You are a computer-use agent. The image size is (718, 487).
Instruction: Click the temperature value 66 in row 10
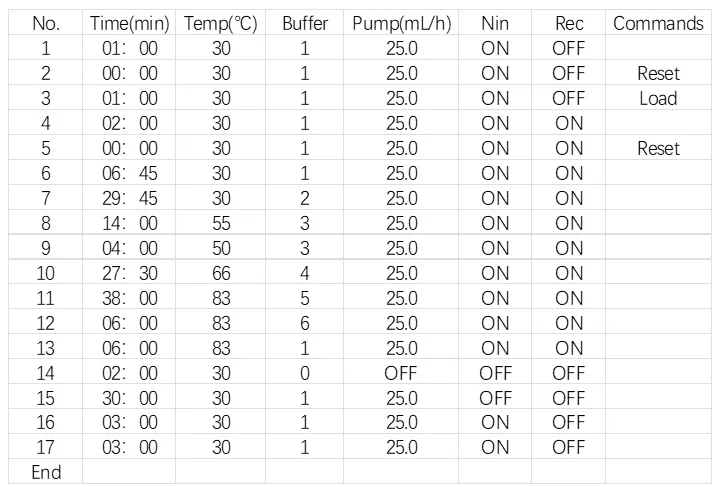click(221, 273)
